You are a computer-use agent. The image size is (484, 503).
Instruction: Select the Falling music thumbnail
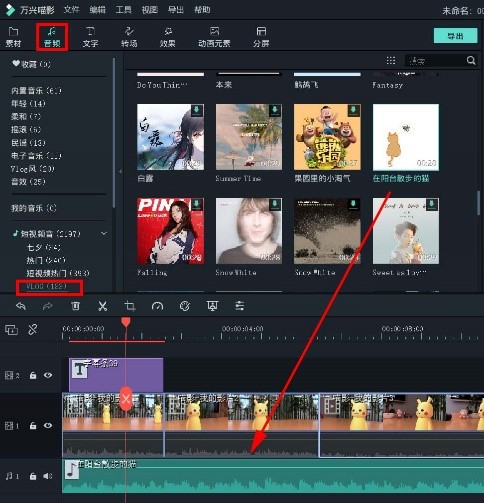(x=170, y=231)
